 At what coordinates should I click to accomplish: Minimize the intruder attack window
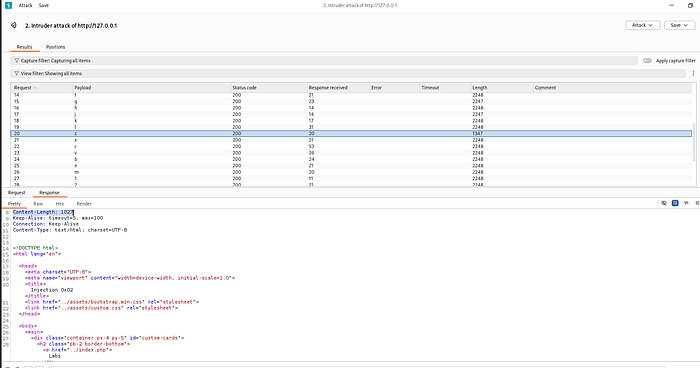pos(671,5)
